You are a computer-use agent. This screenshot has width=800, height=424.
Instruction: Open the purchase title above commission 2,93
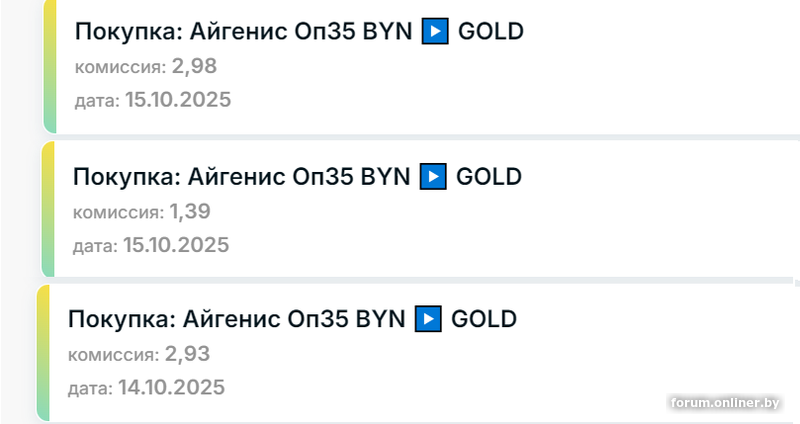tap(237, 320)
